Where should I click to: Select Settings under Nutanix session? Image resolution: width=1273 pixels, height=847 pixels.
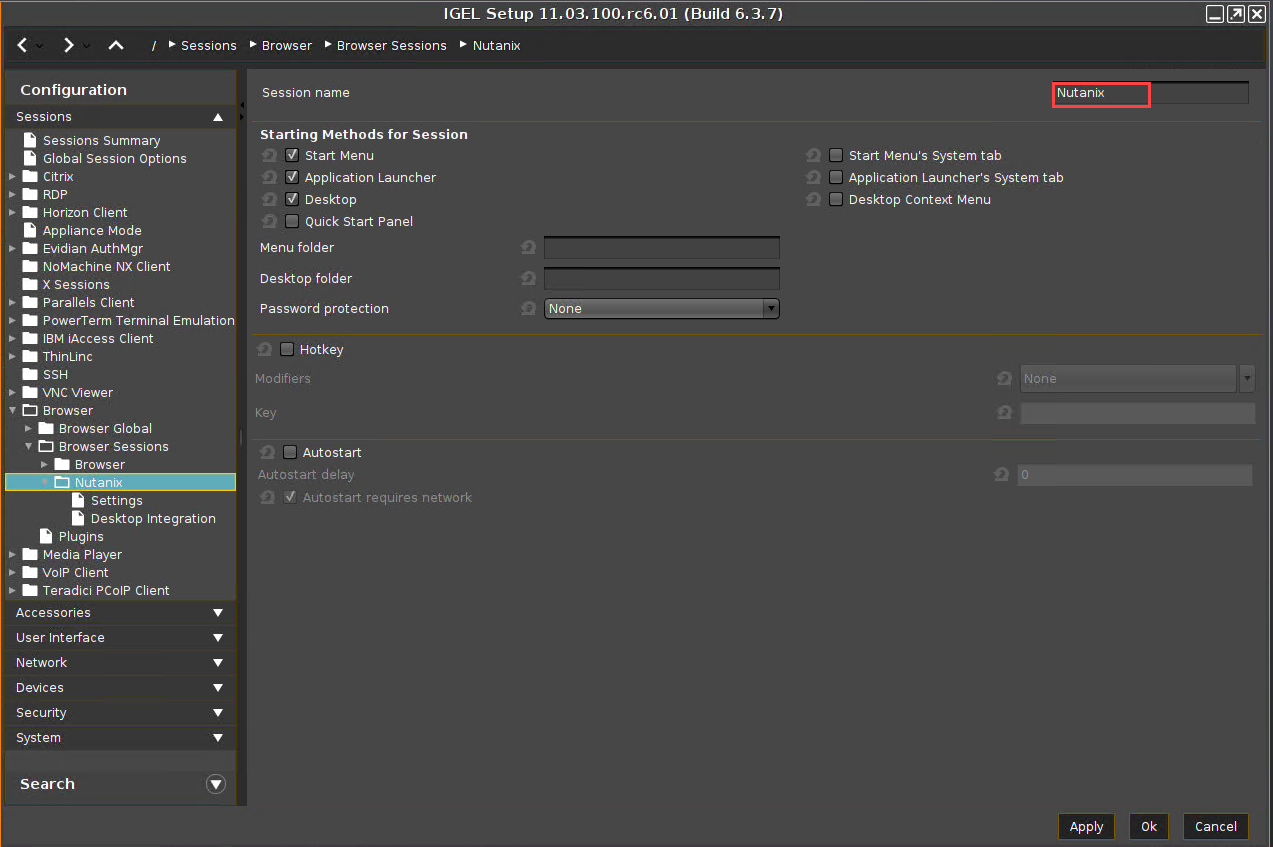pyautogui.click(x=116, y=501)
